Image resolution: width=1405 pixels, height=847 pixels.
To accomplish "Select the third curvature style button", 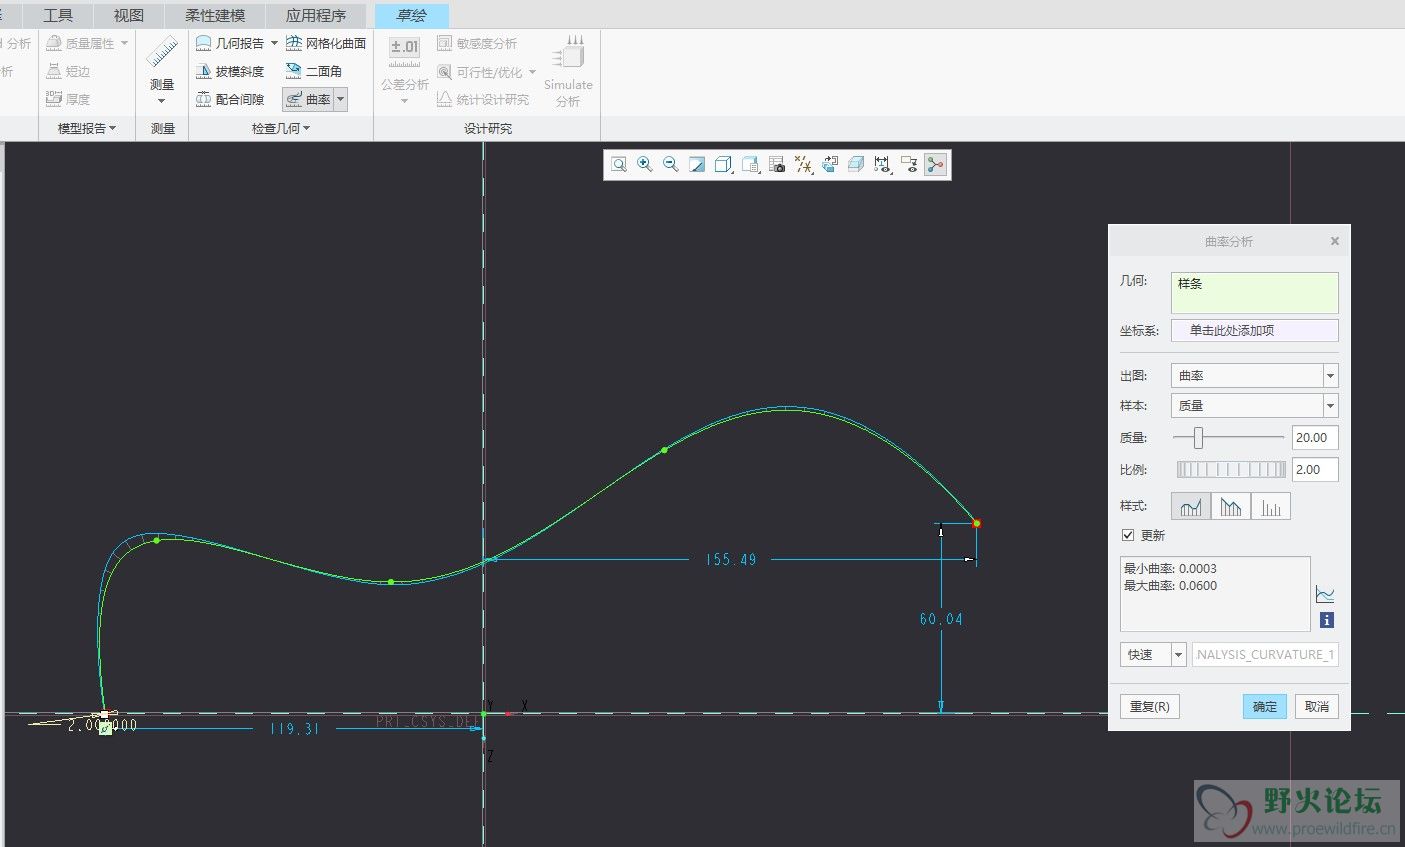I will (1270, 506).
